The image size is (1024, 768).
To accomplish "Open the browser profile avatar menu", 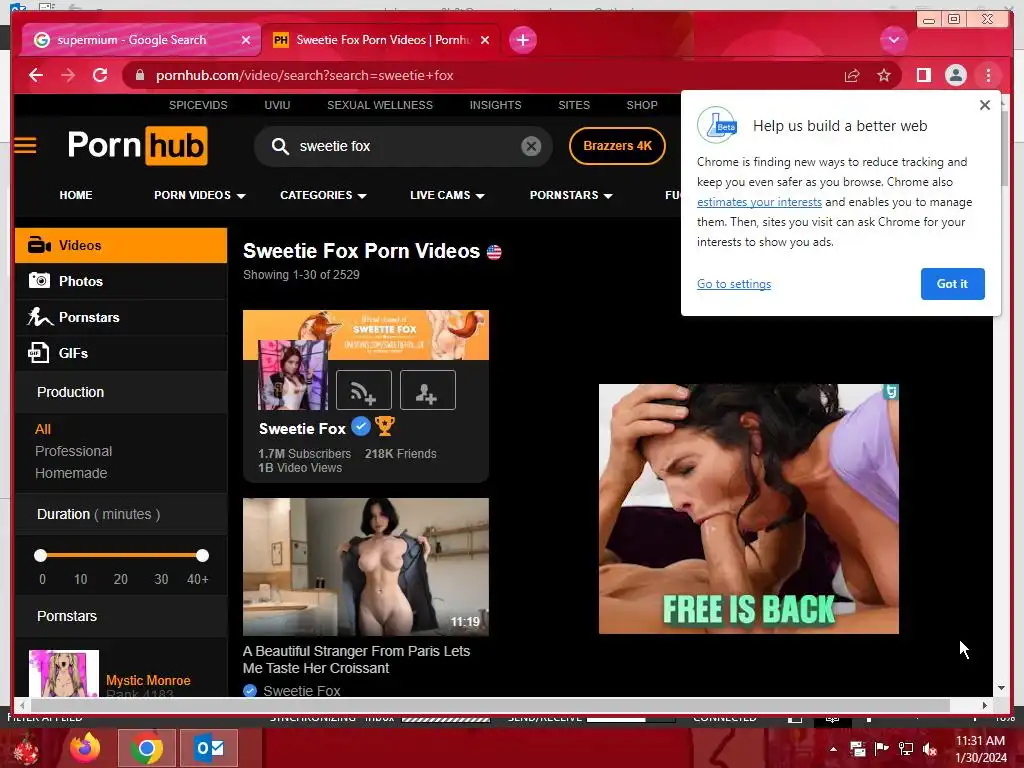I will click(x=955, y=75).
